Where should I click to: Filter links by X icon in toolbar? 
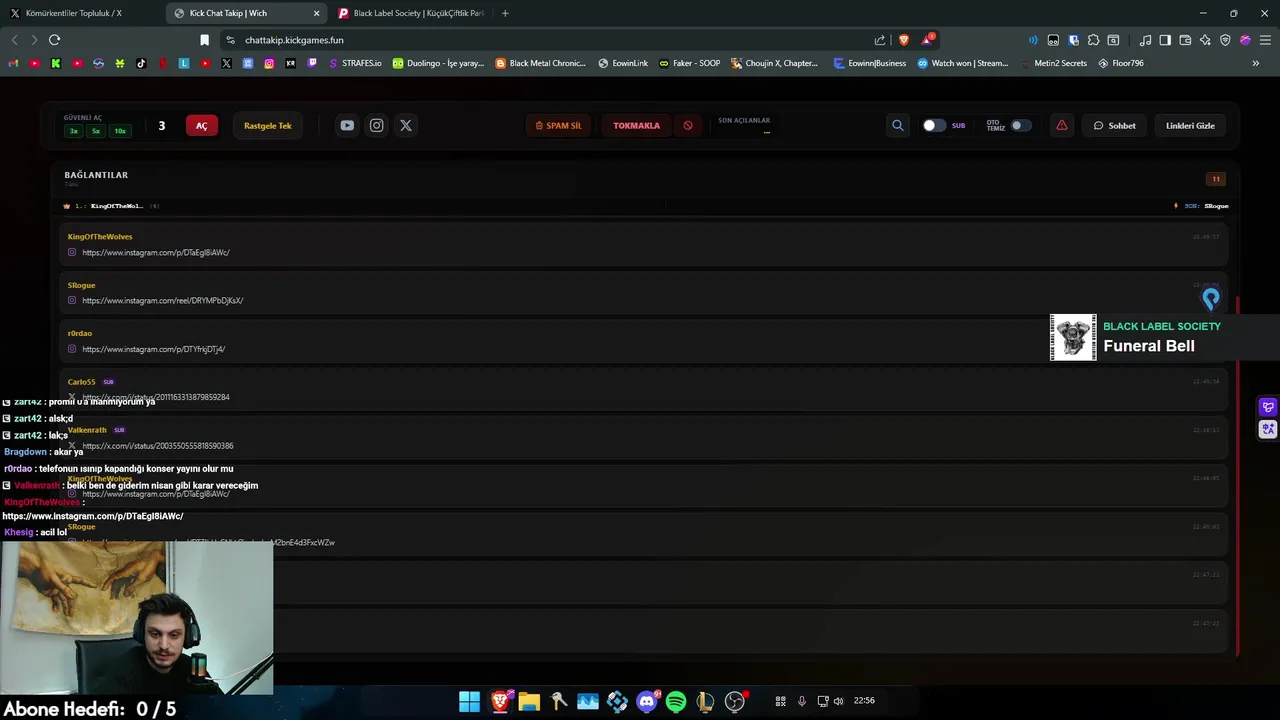[x=406, y=126]
